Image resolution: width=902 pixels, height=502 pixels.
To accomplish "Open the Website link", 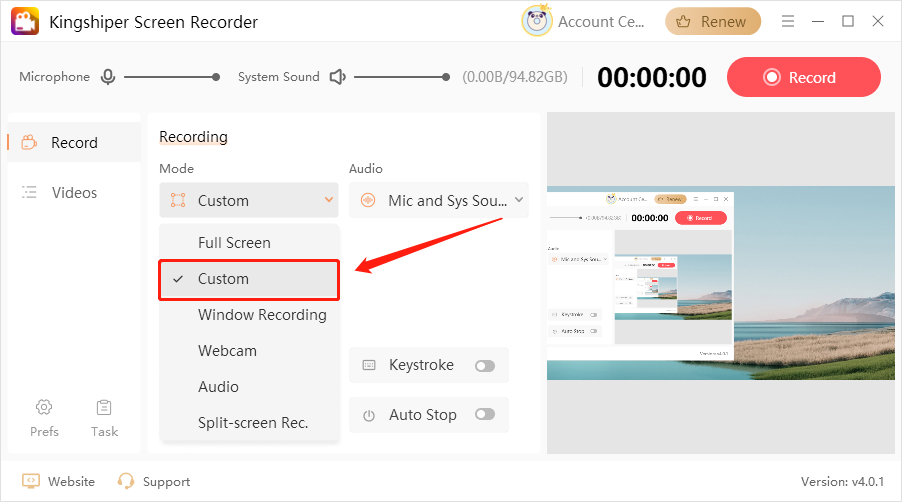I will [x=71, y=481].
